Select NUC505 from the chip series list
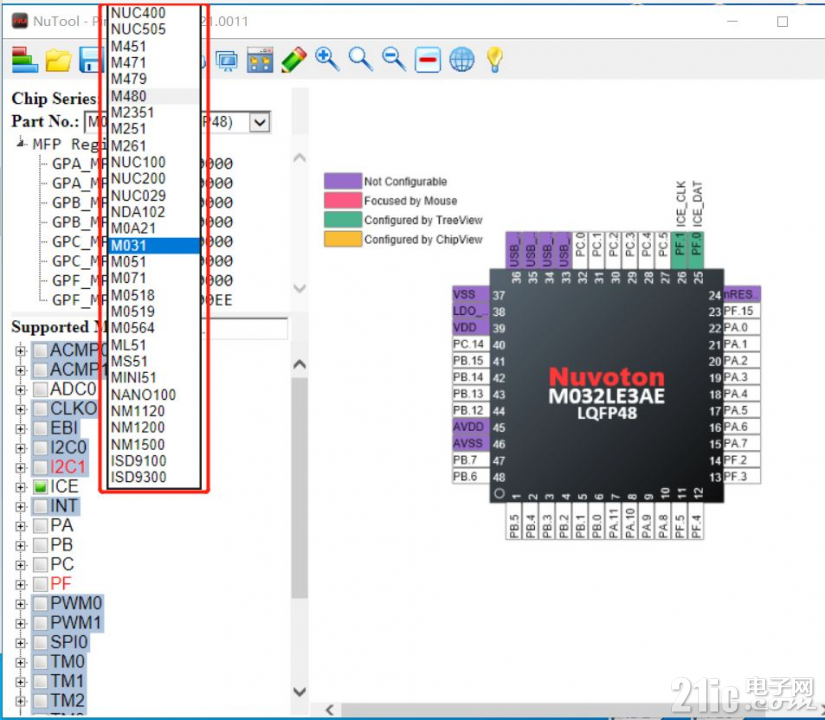The width and height of the screenshot is (825, 720). tap(154, 29)
